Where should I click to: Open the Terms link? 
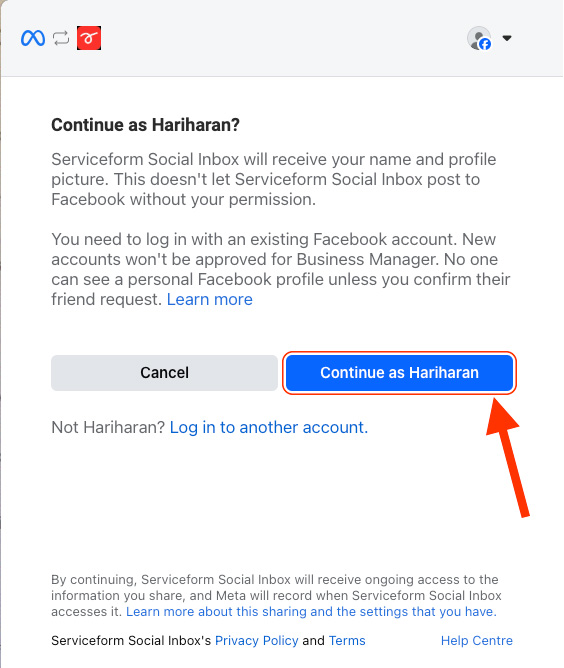pos(347,641)
